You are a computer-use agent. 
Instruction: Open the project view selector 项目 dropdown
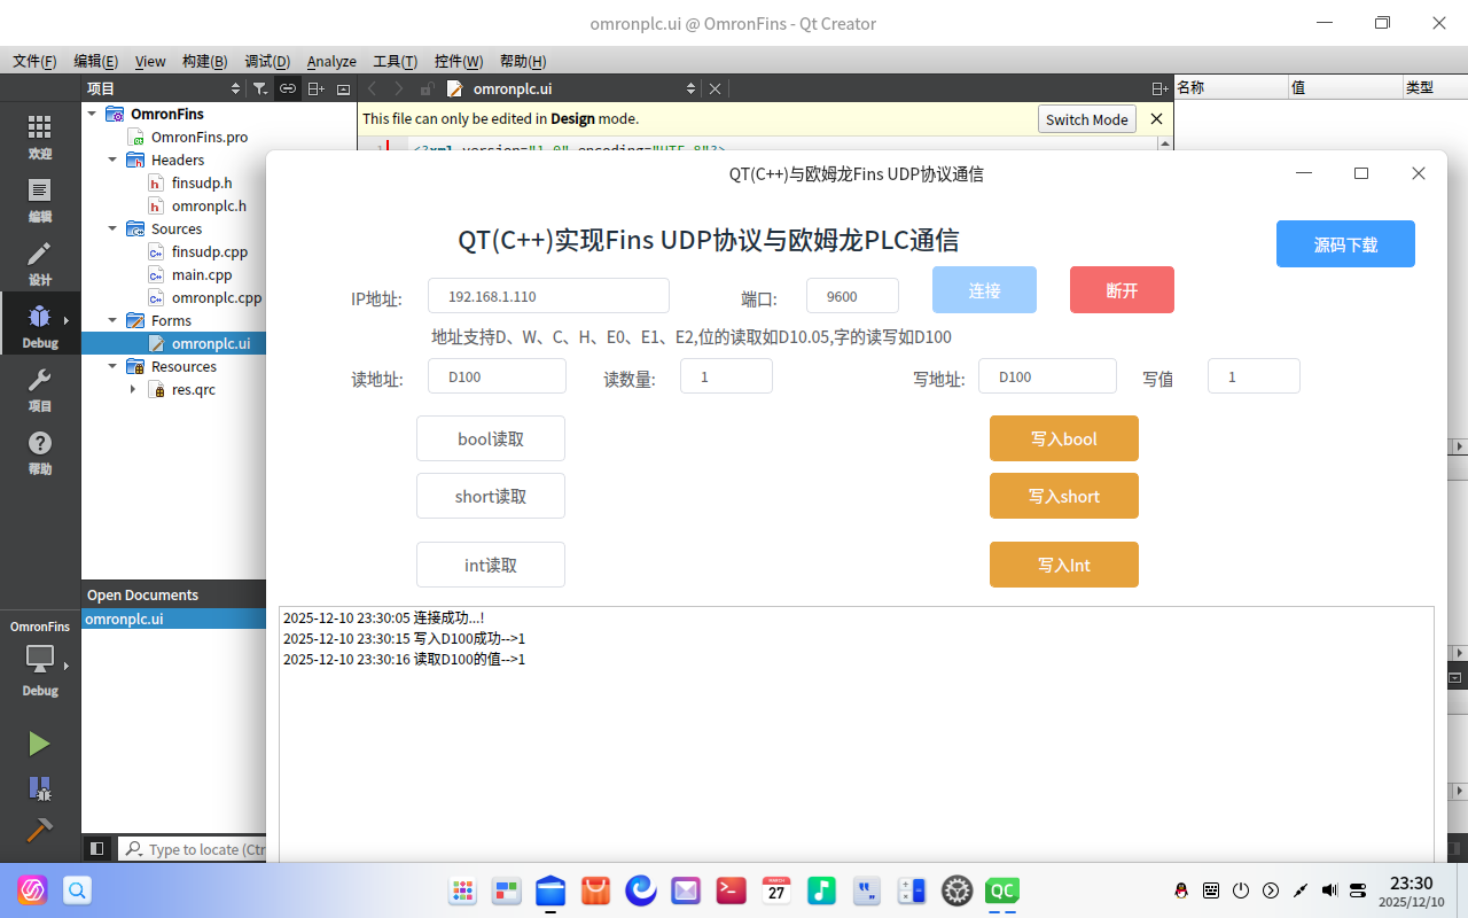point(165,89)
